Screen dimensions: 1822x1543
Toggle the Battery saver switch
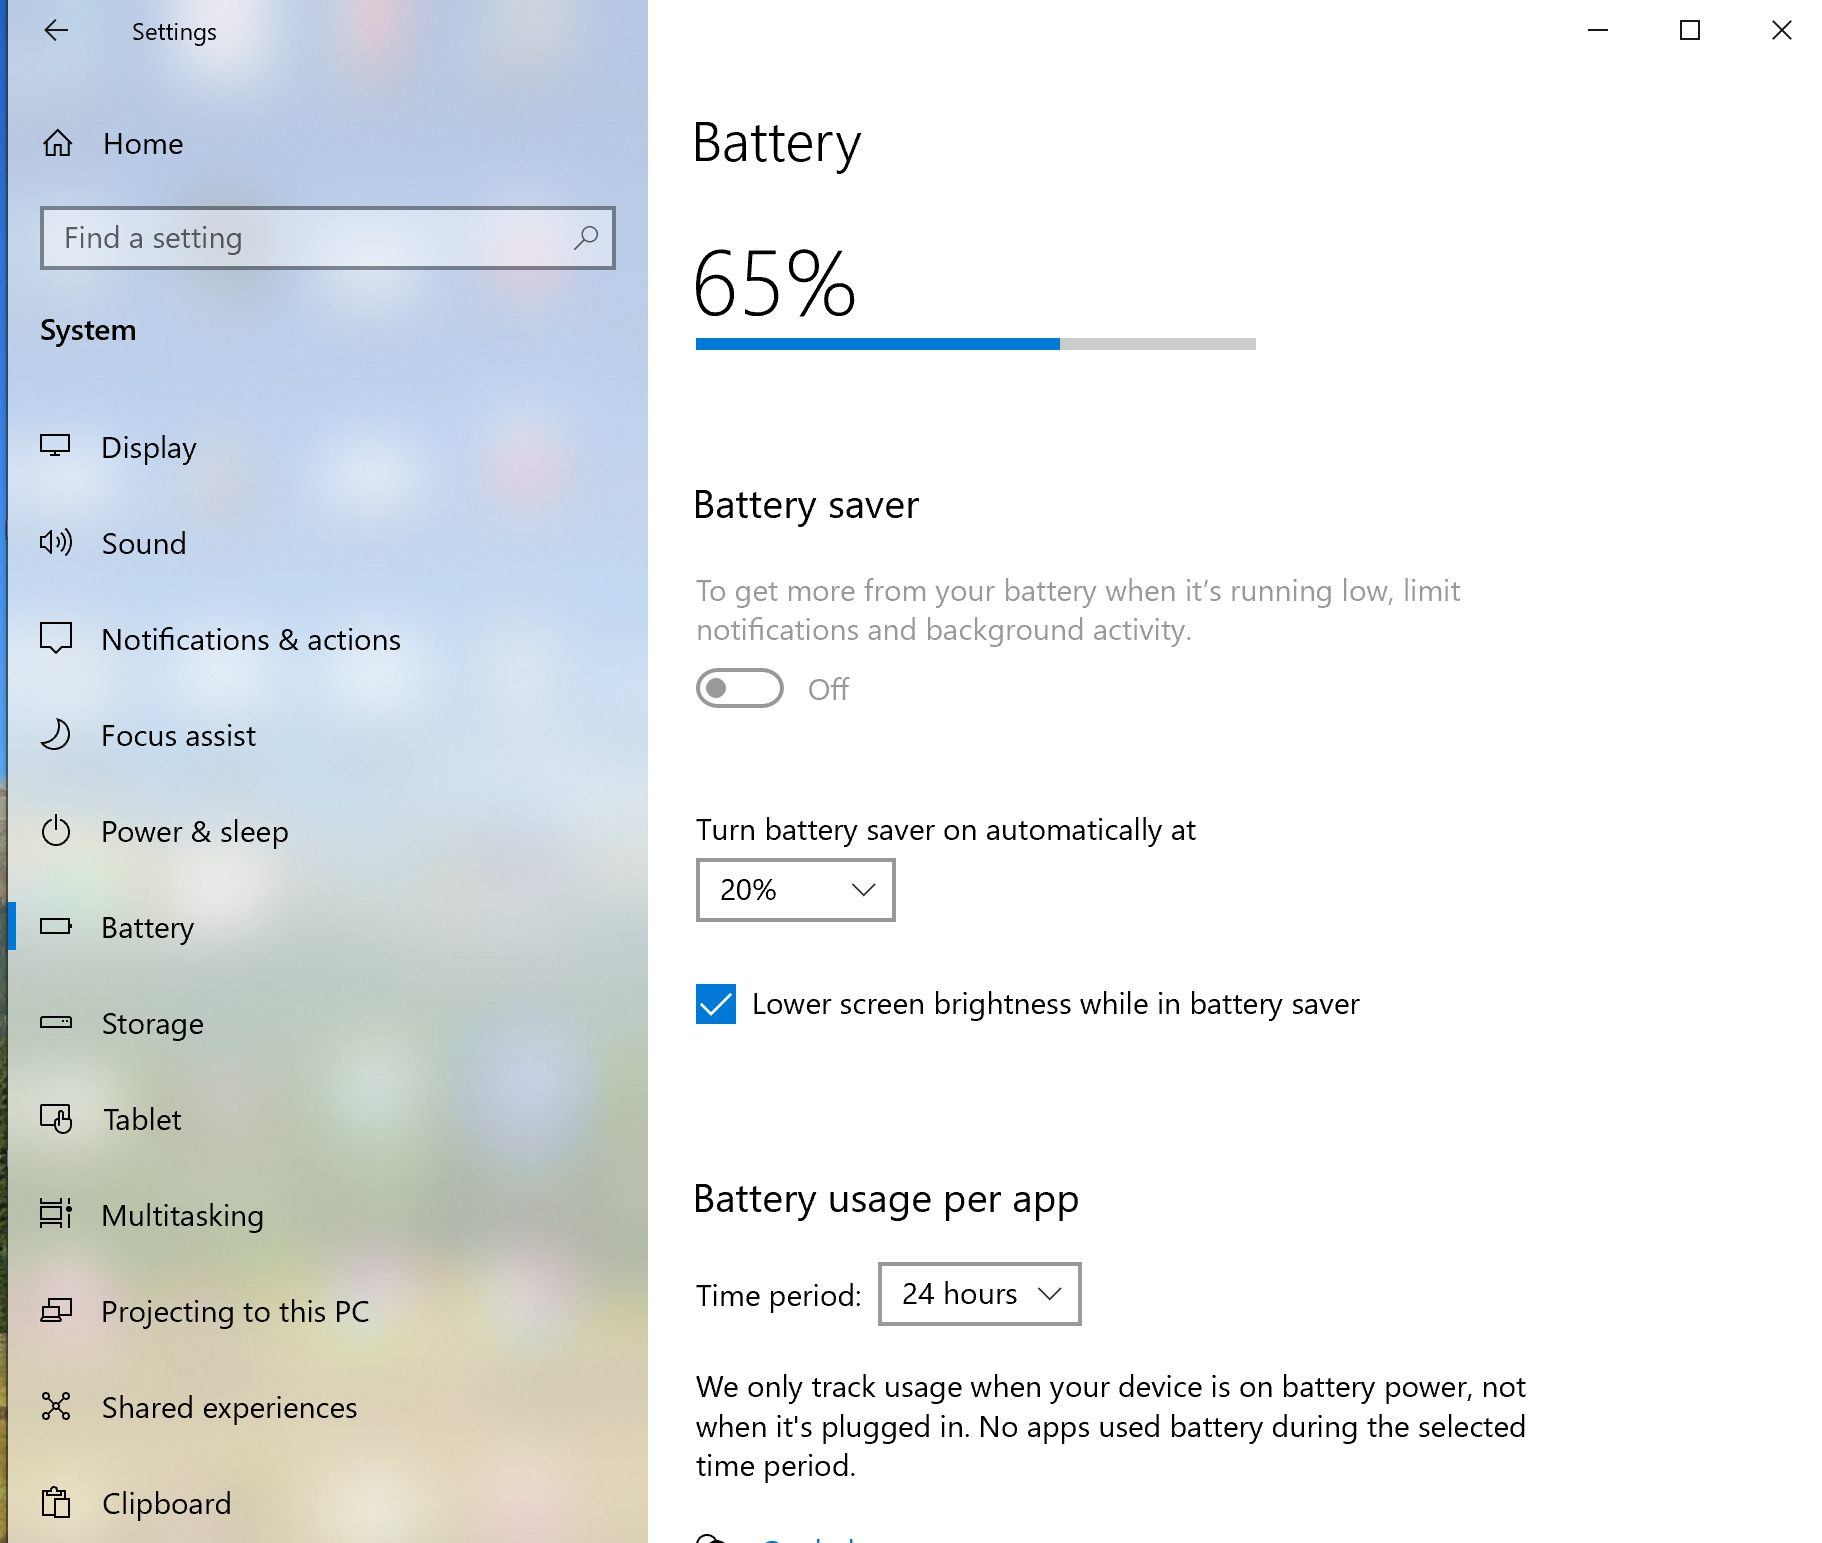pos(740,688)
